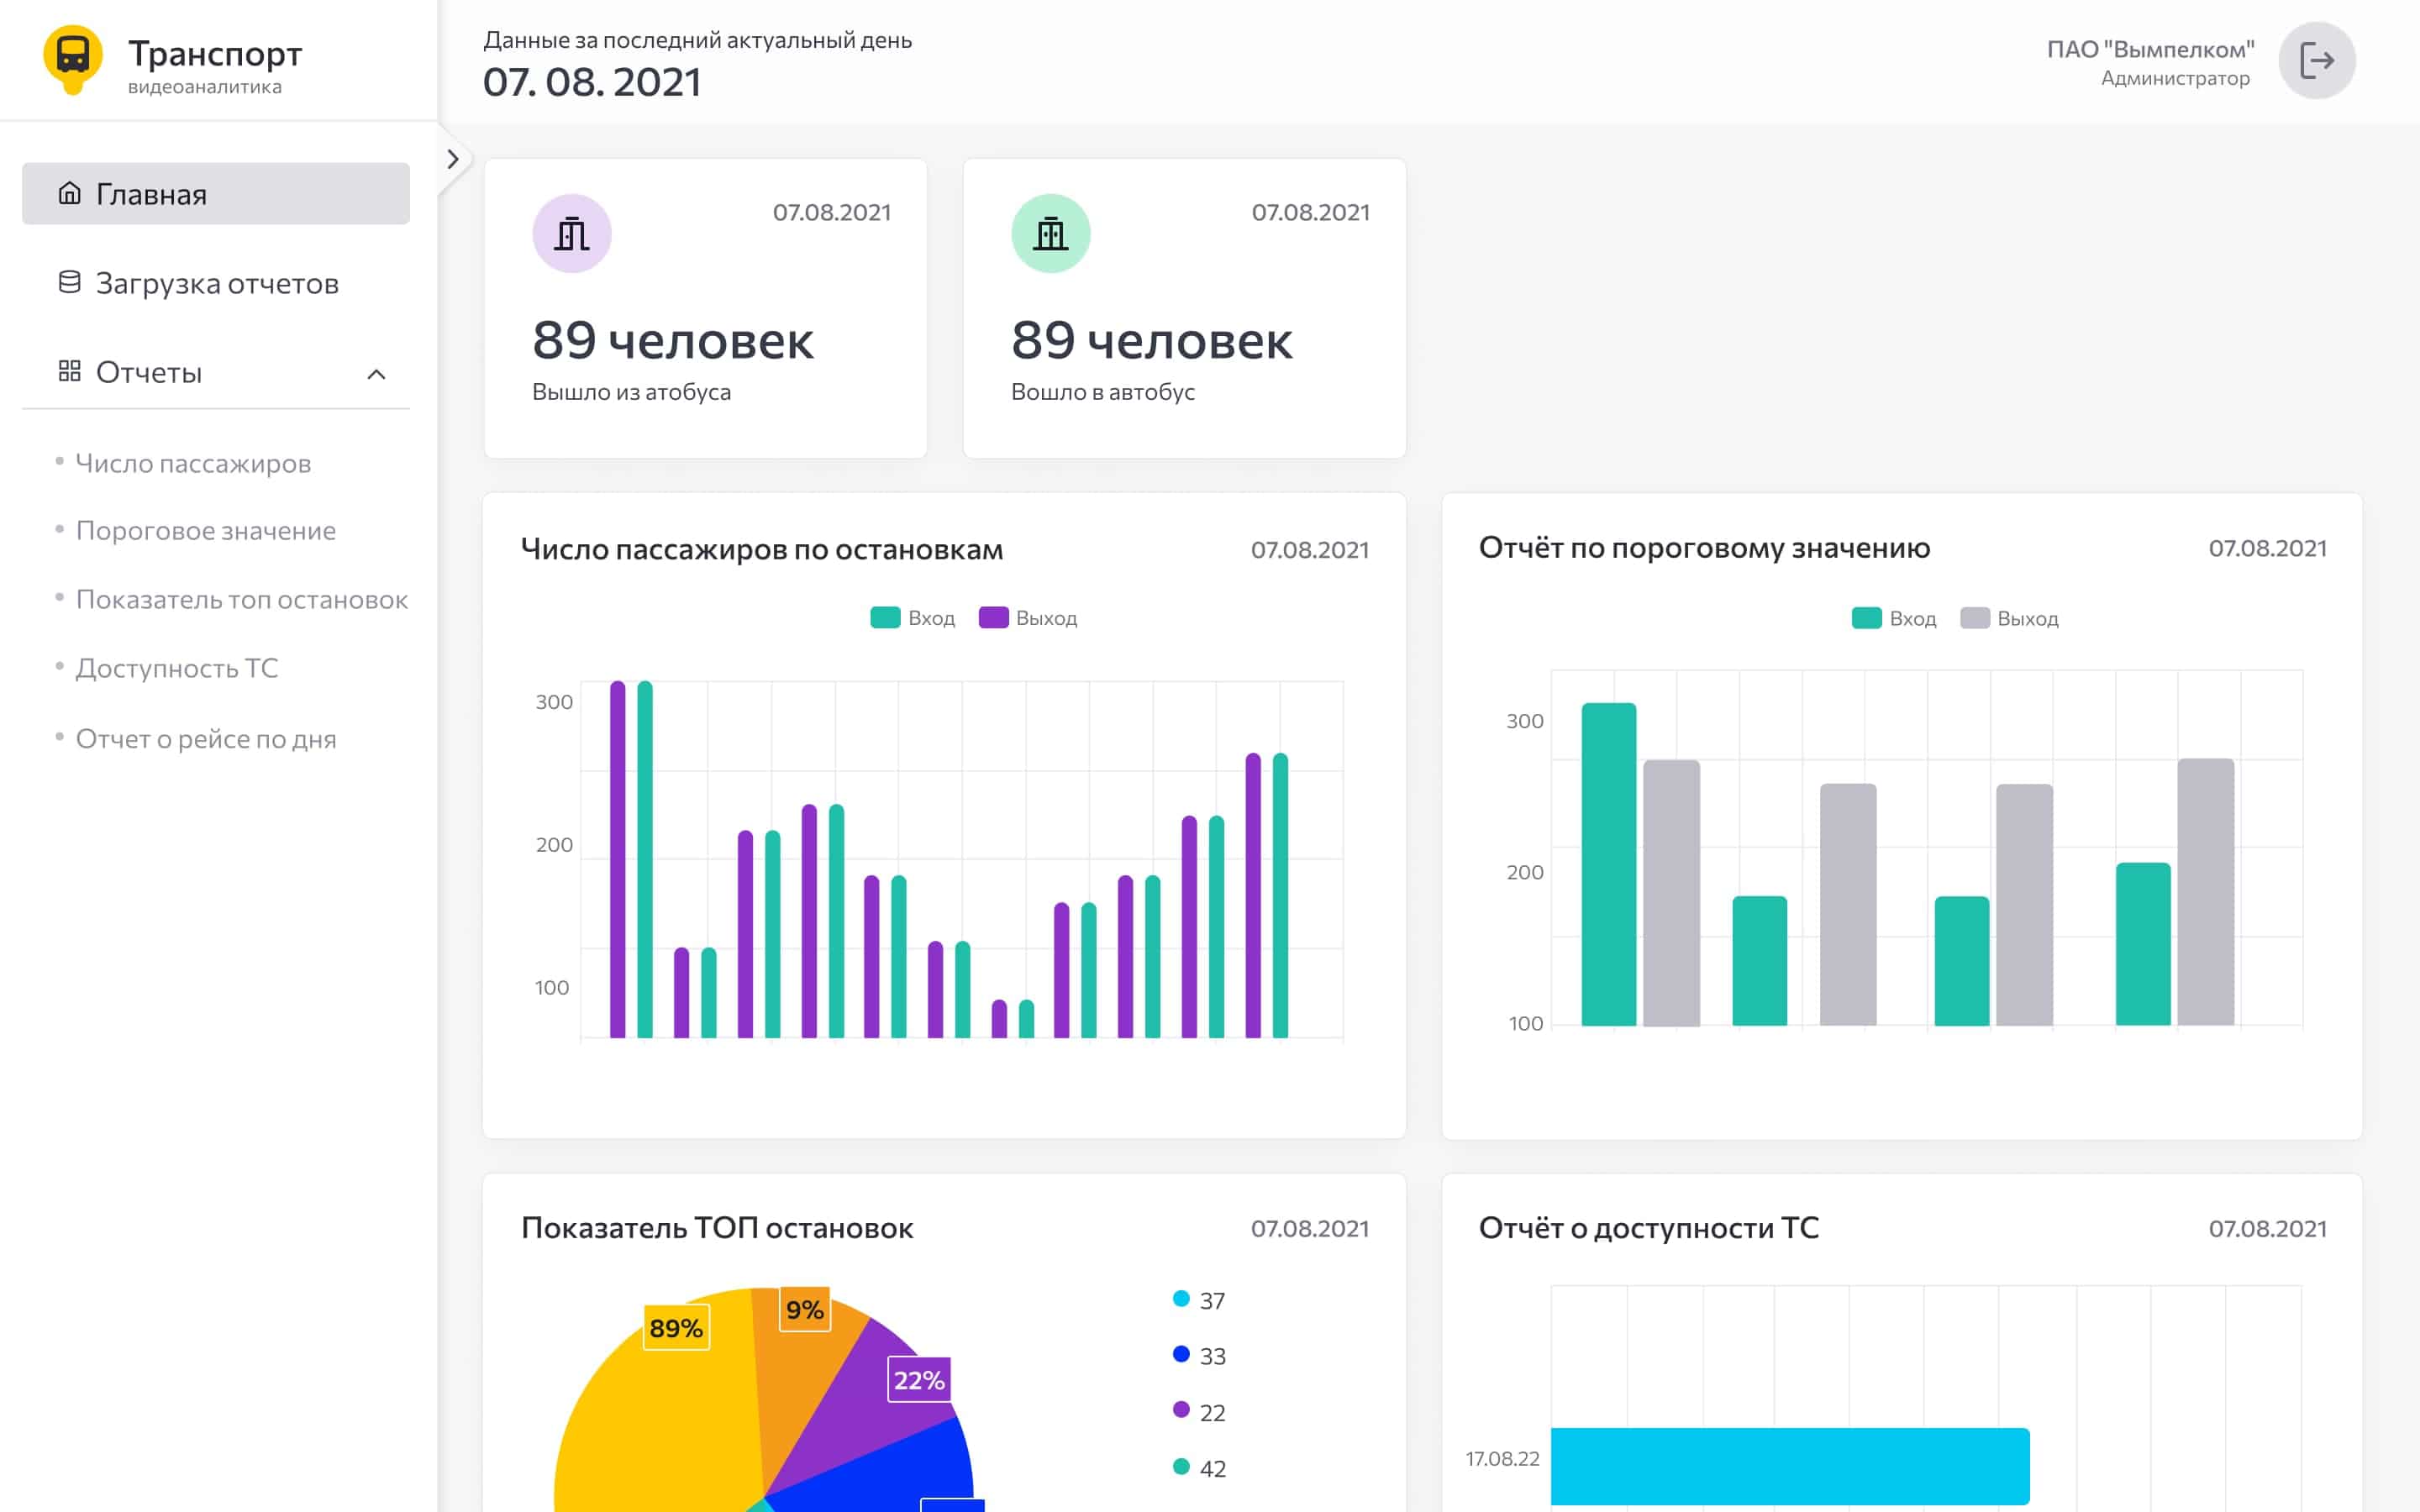This screenshot has width=2420, height=1512.
Task: Open Число пассажиров report
Action: coord(193,463)
